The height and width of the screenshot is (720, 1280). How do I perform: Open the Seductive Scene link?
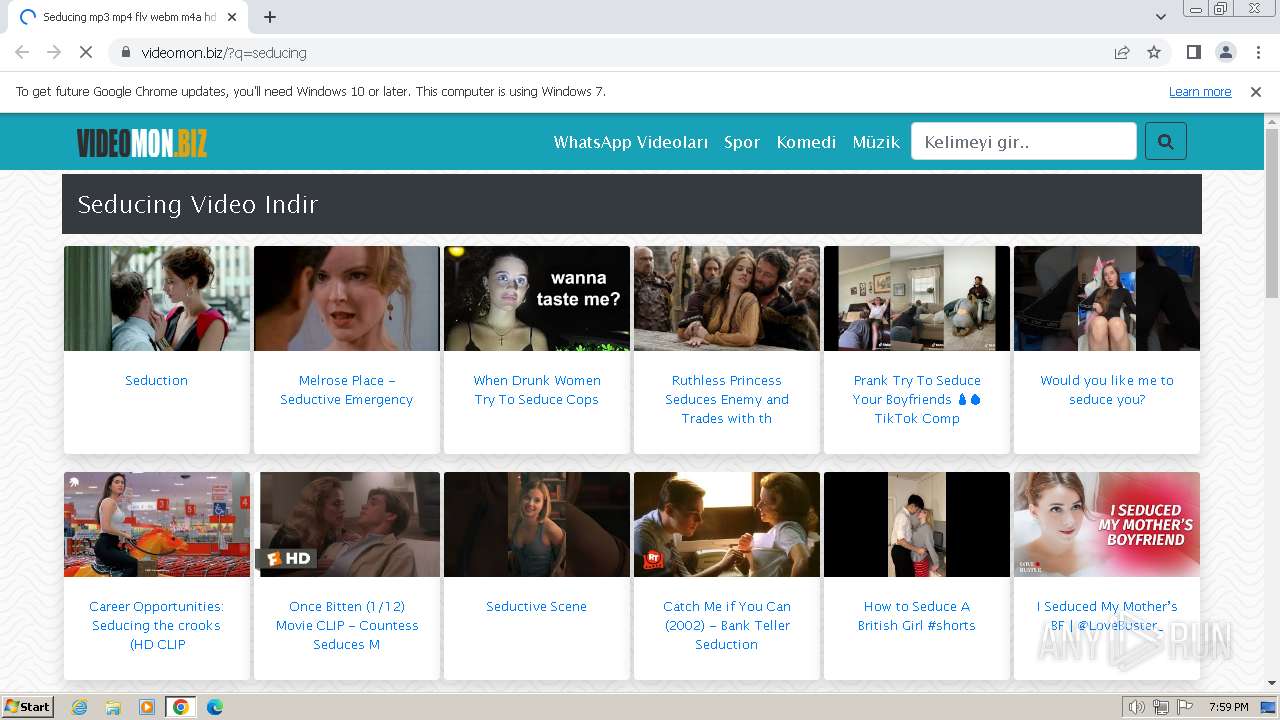pos(537,606)
